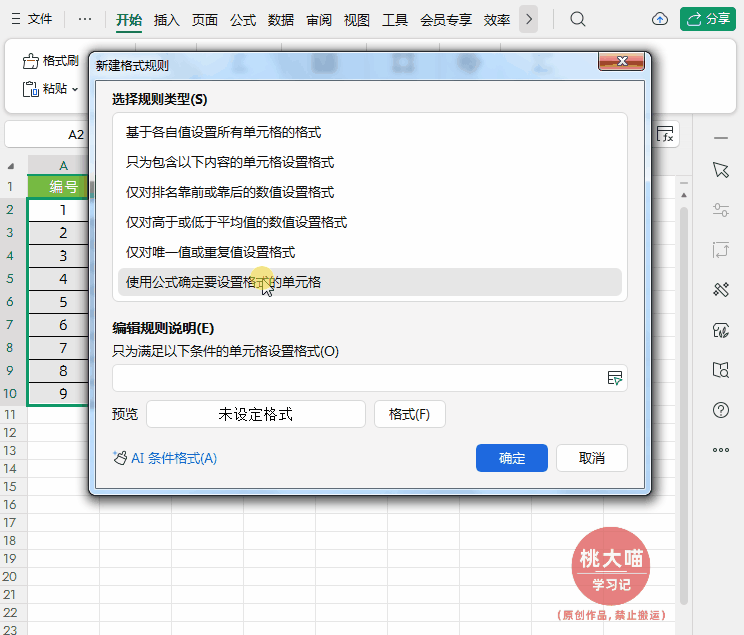Open the 格式(F) button
The width and height of the screenshot is (744, 635).
click(409, 414)
